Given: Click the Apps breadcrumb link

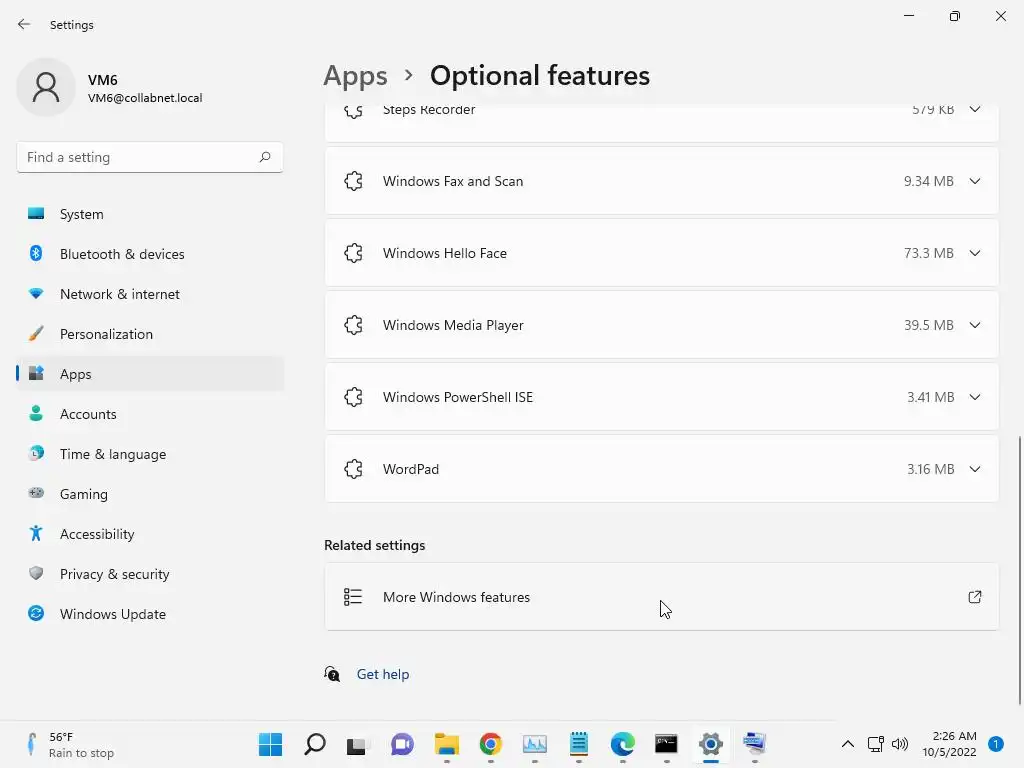Looking at the screenshot, I should coord(355,76).
